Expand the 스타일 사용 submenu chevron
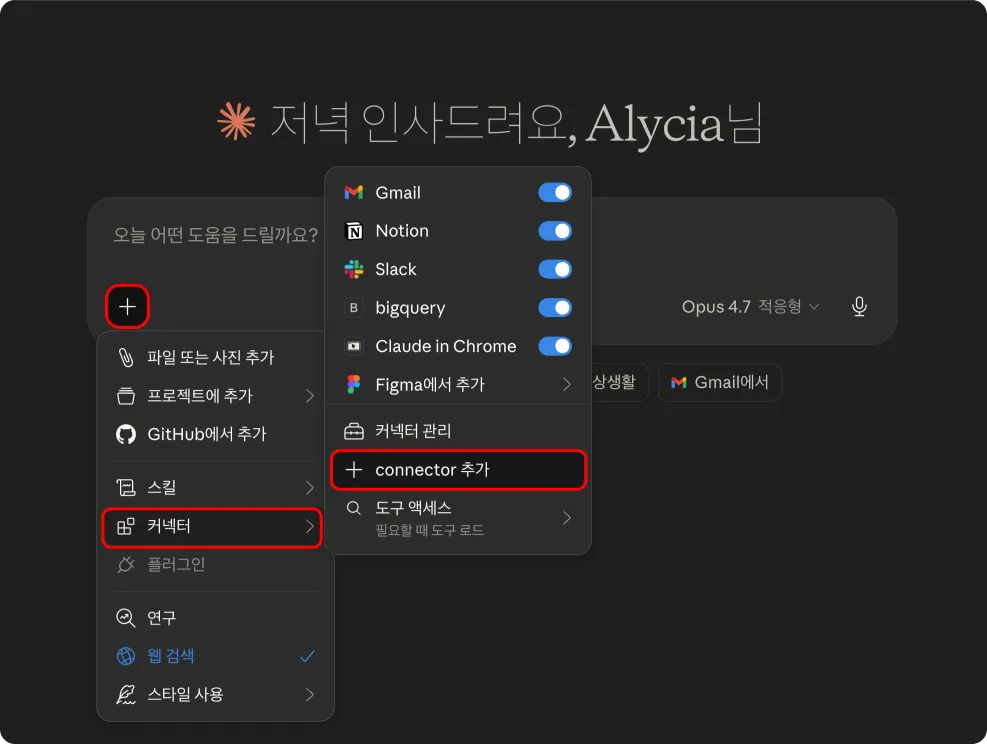Viewport: 987px width, 744px height. pos(310,695)
